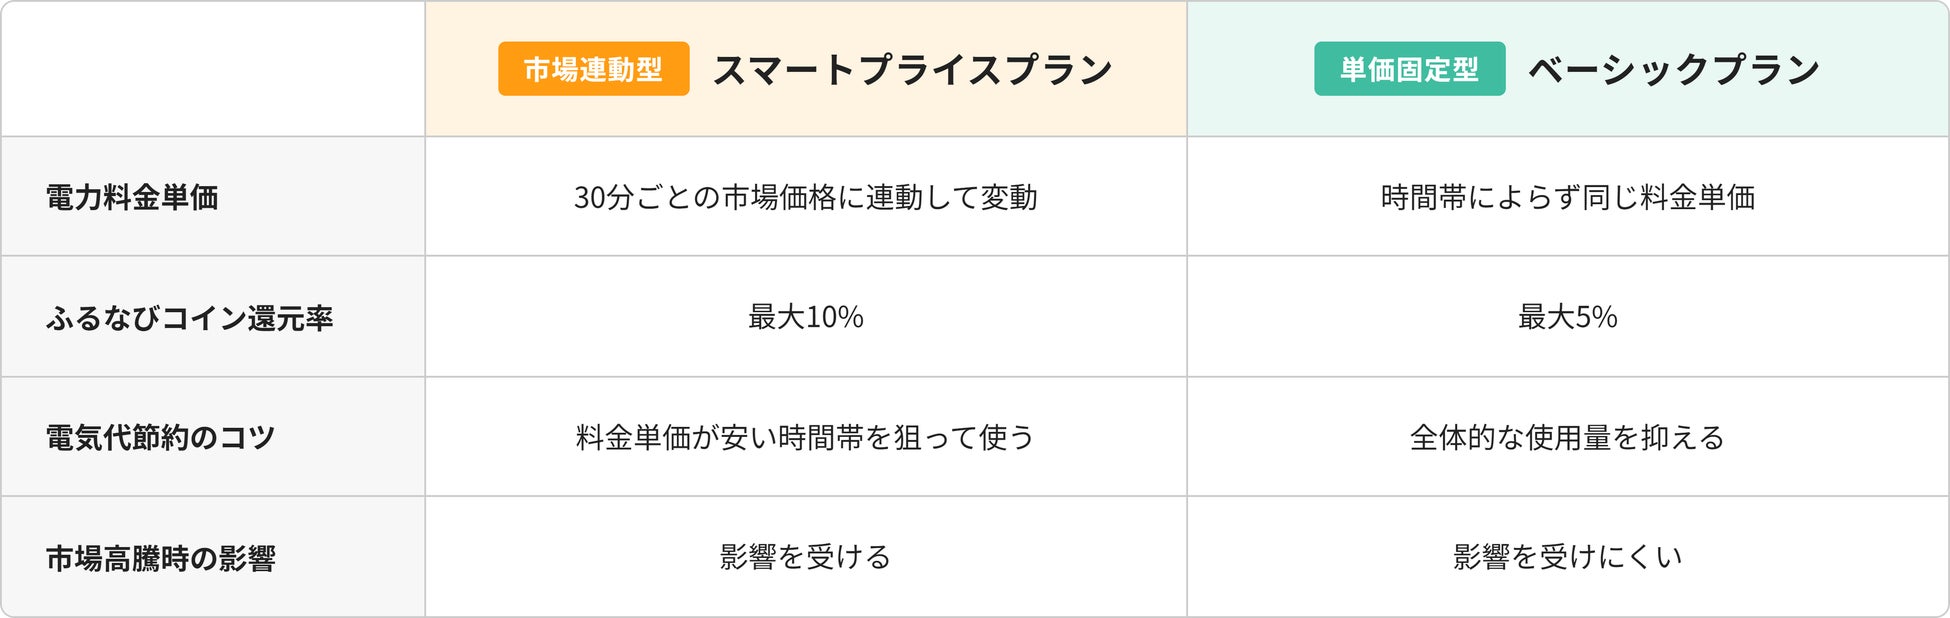Click the 全体的な使用量を抑える cell
Image resolution: width=1950 pixels, height=618 pixels.
tap(1568, 437)
